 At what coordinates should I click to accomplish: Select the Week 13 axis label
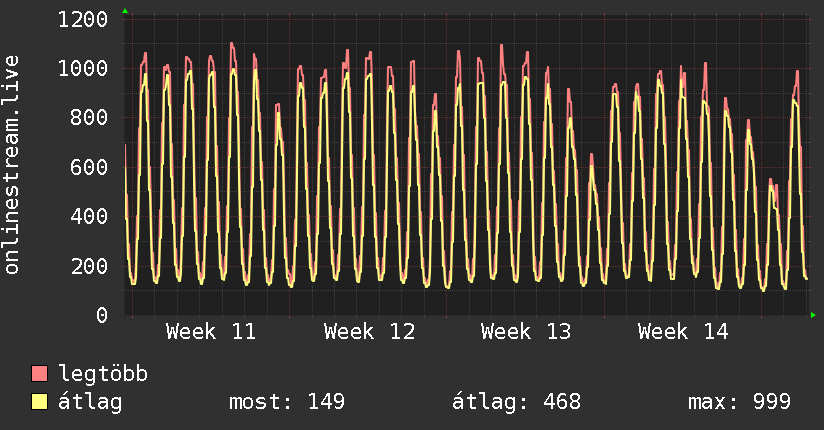[526, 331]
